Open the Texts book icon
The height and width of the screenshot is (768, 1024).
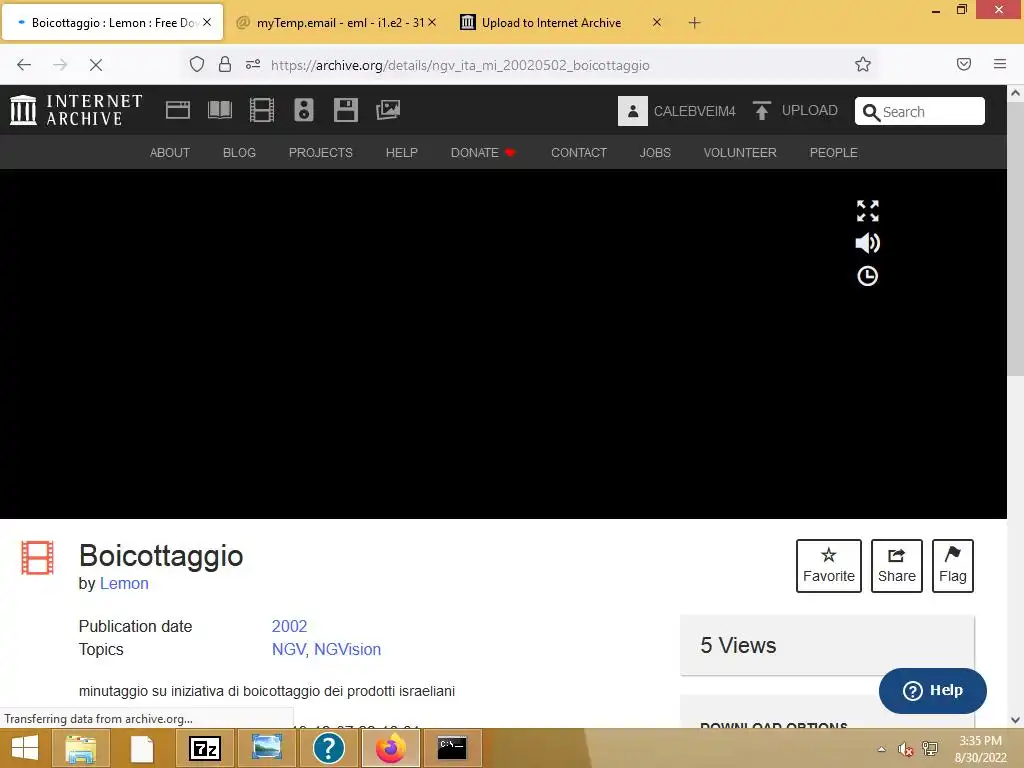point(219,110)
